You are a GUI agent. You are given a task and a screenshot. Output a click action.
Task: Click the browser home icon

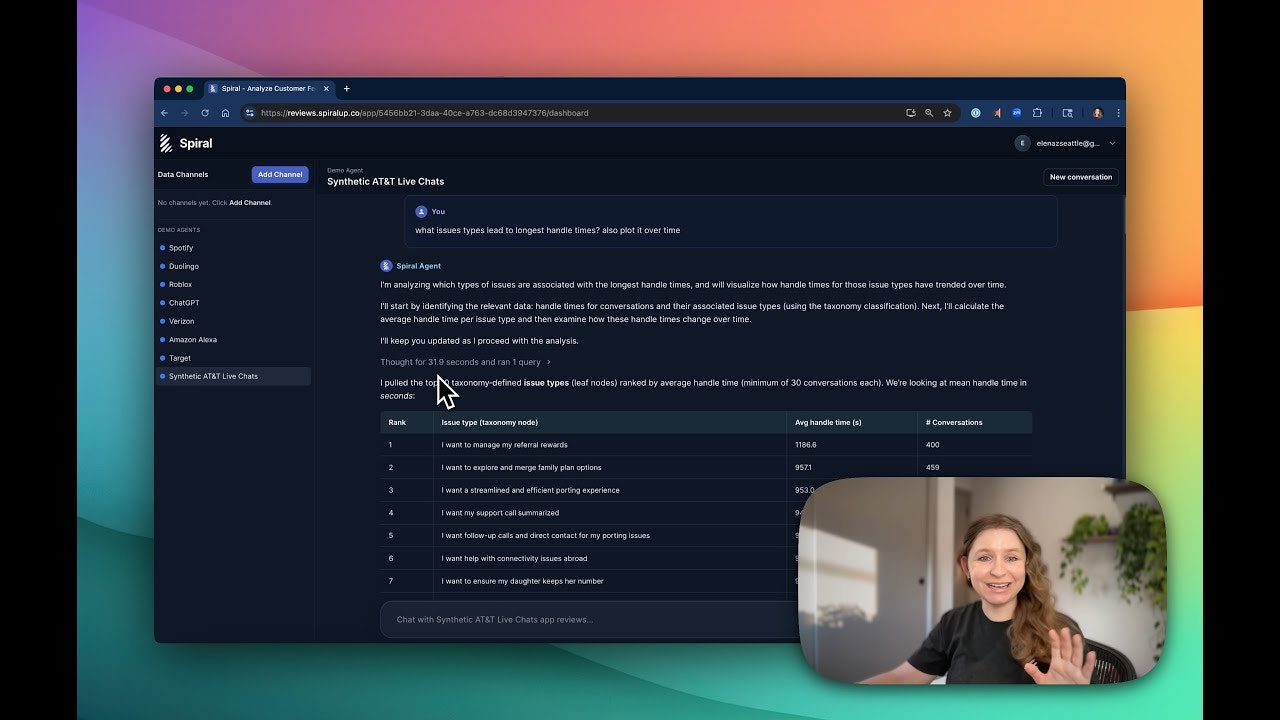(225, 113)
